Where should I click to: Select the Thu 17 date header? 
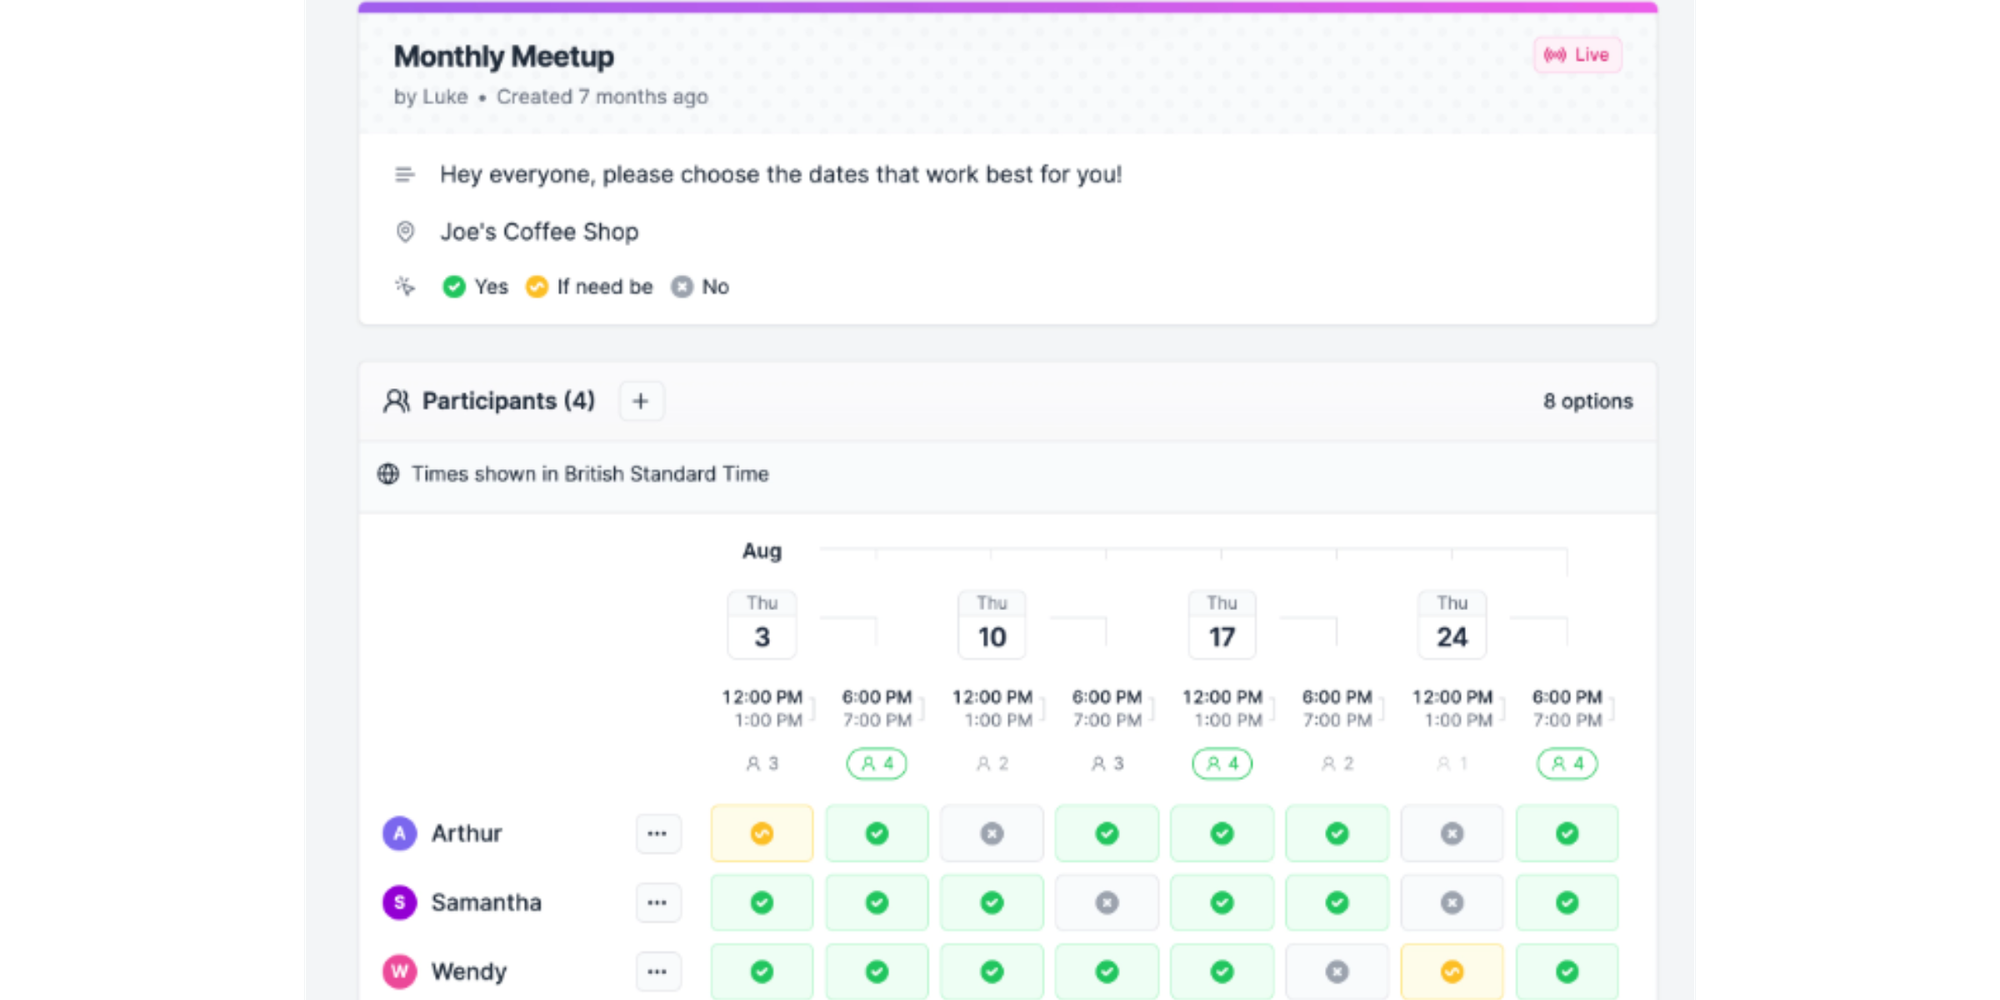pyautogui.click(x=1221, y=624)
